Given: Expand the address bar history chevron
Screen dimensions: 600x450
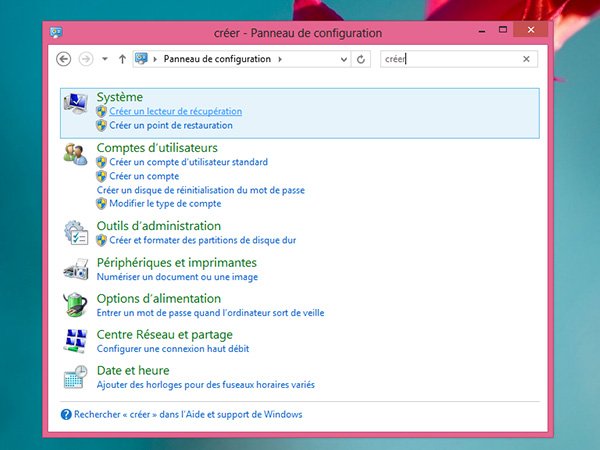Looking at the screenshot, I should 344,59.
